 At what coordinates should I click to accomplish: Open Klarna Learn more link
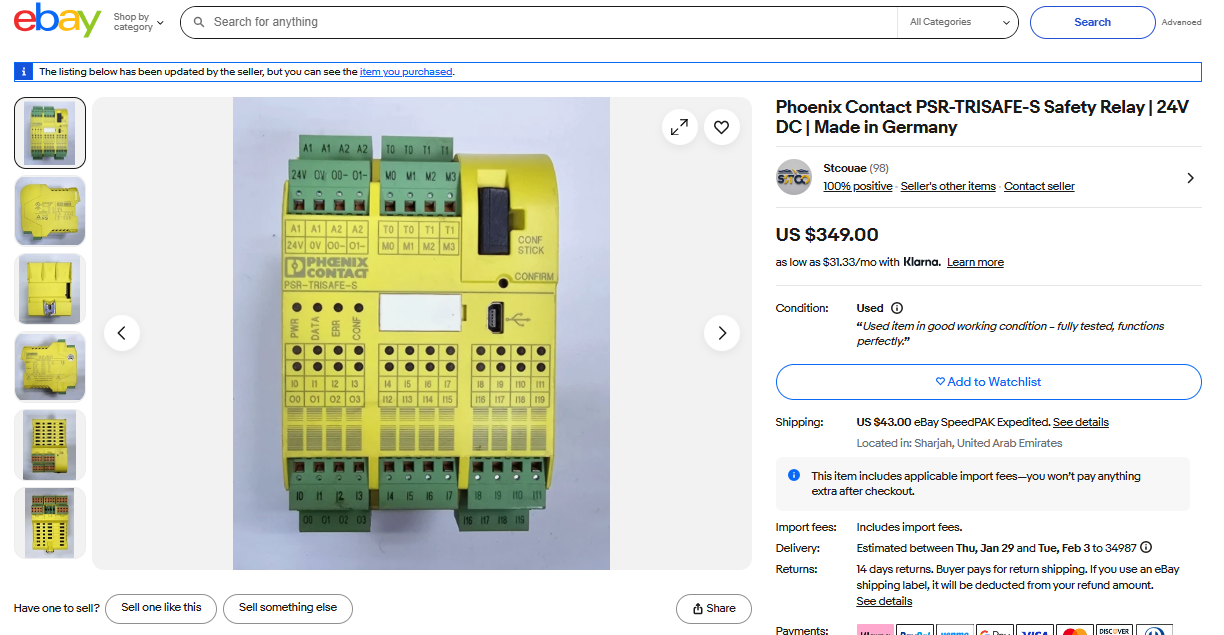(x=975, y=262)
